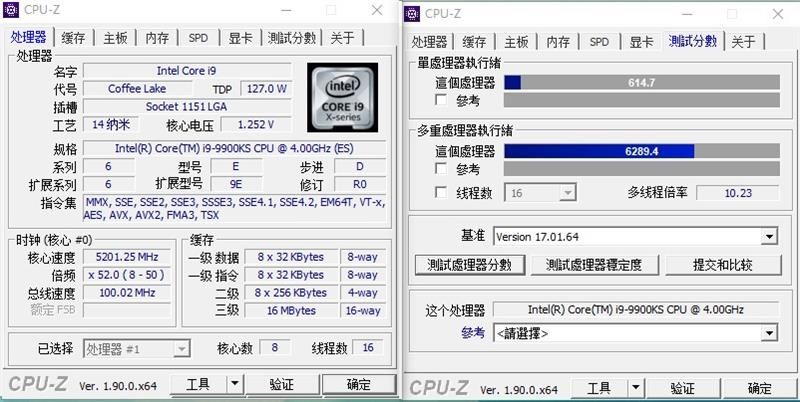Click the 多线程倍率 value 10.23
Image resolution: width=800 pixels, height=402 pixels.
tap(738, 193)
